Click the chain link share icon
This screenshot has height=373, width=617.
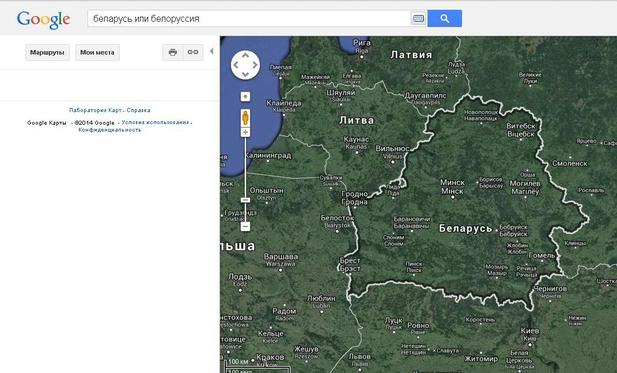coord(193,52)
